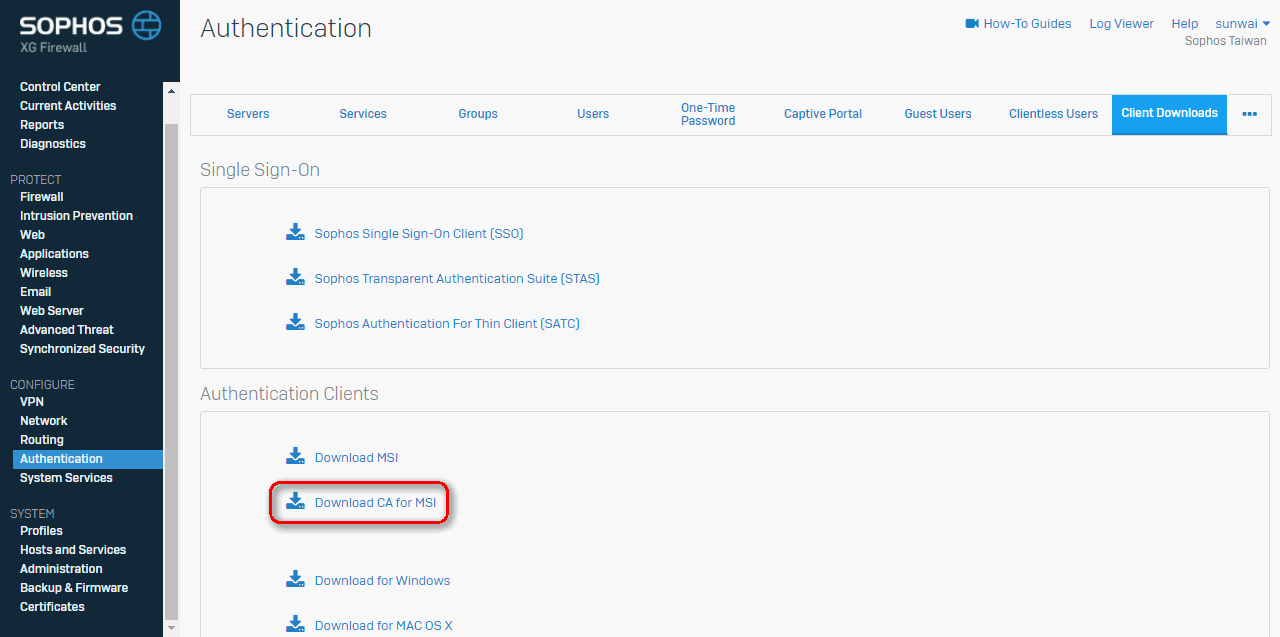Image resolution: width=1280 pixels, height=637 pixels.
Task: Expand the sunwai user dropdown
Action: point(1242,24)
